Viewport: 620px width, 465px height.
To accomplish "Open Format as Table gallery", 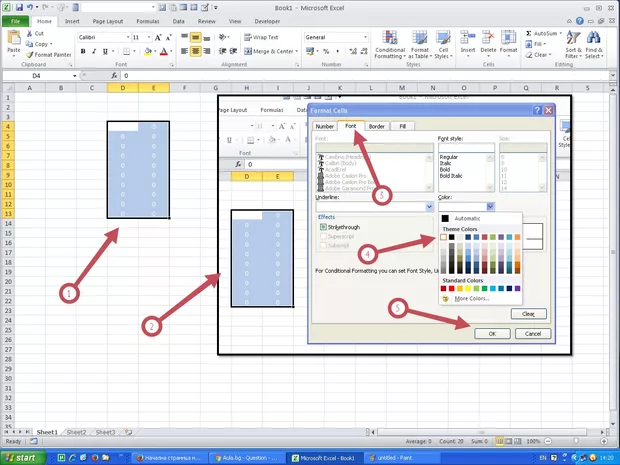I will (420, 45).
